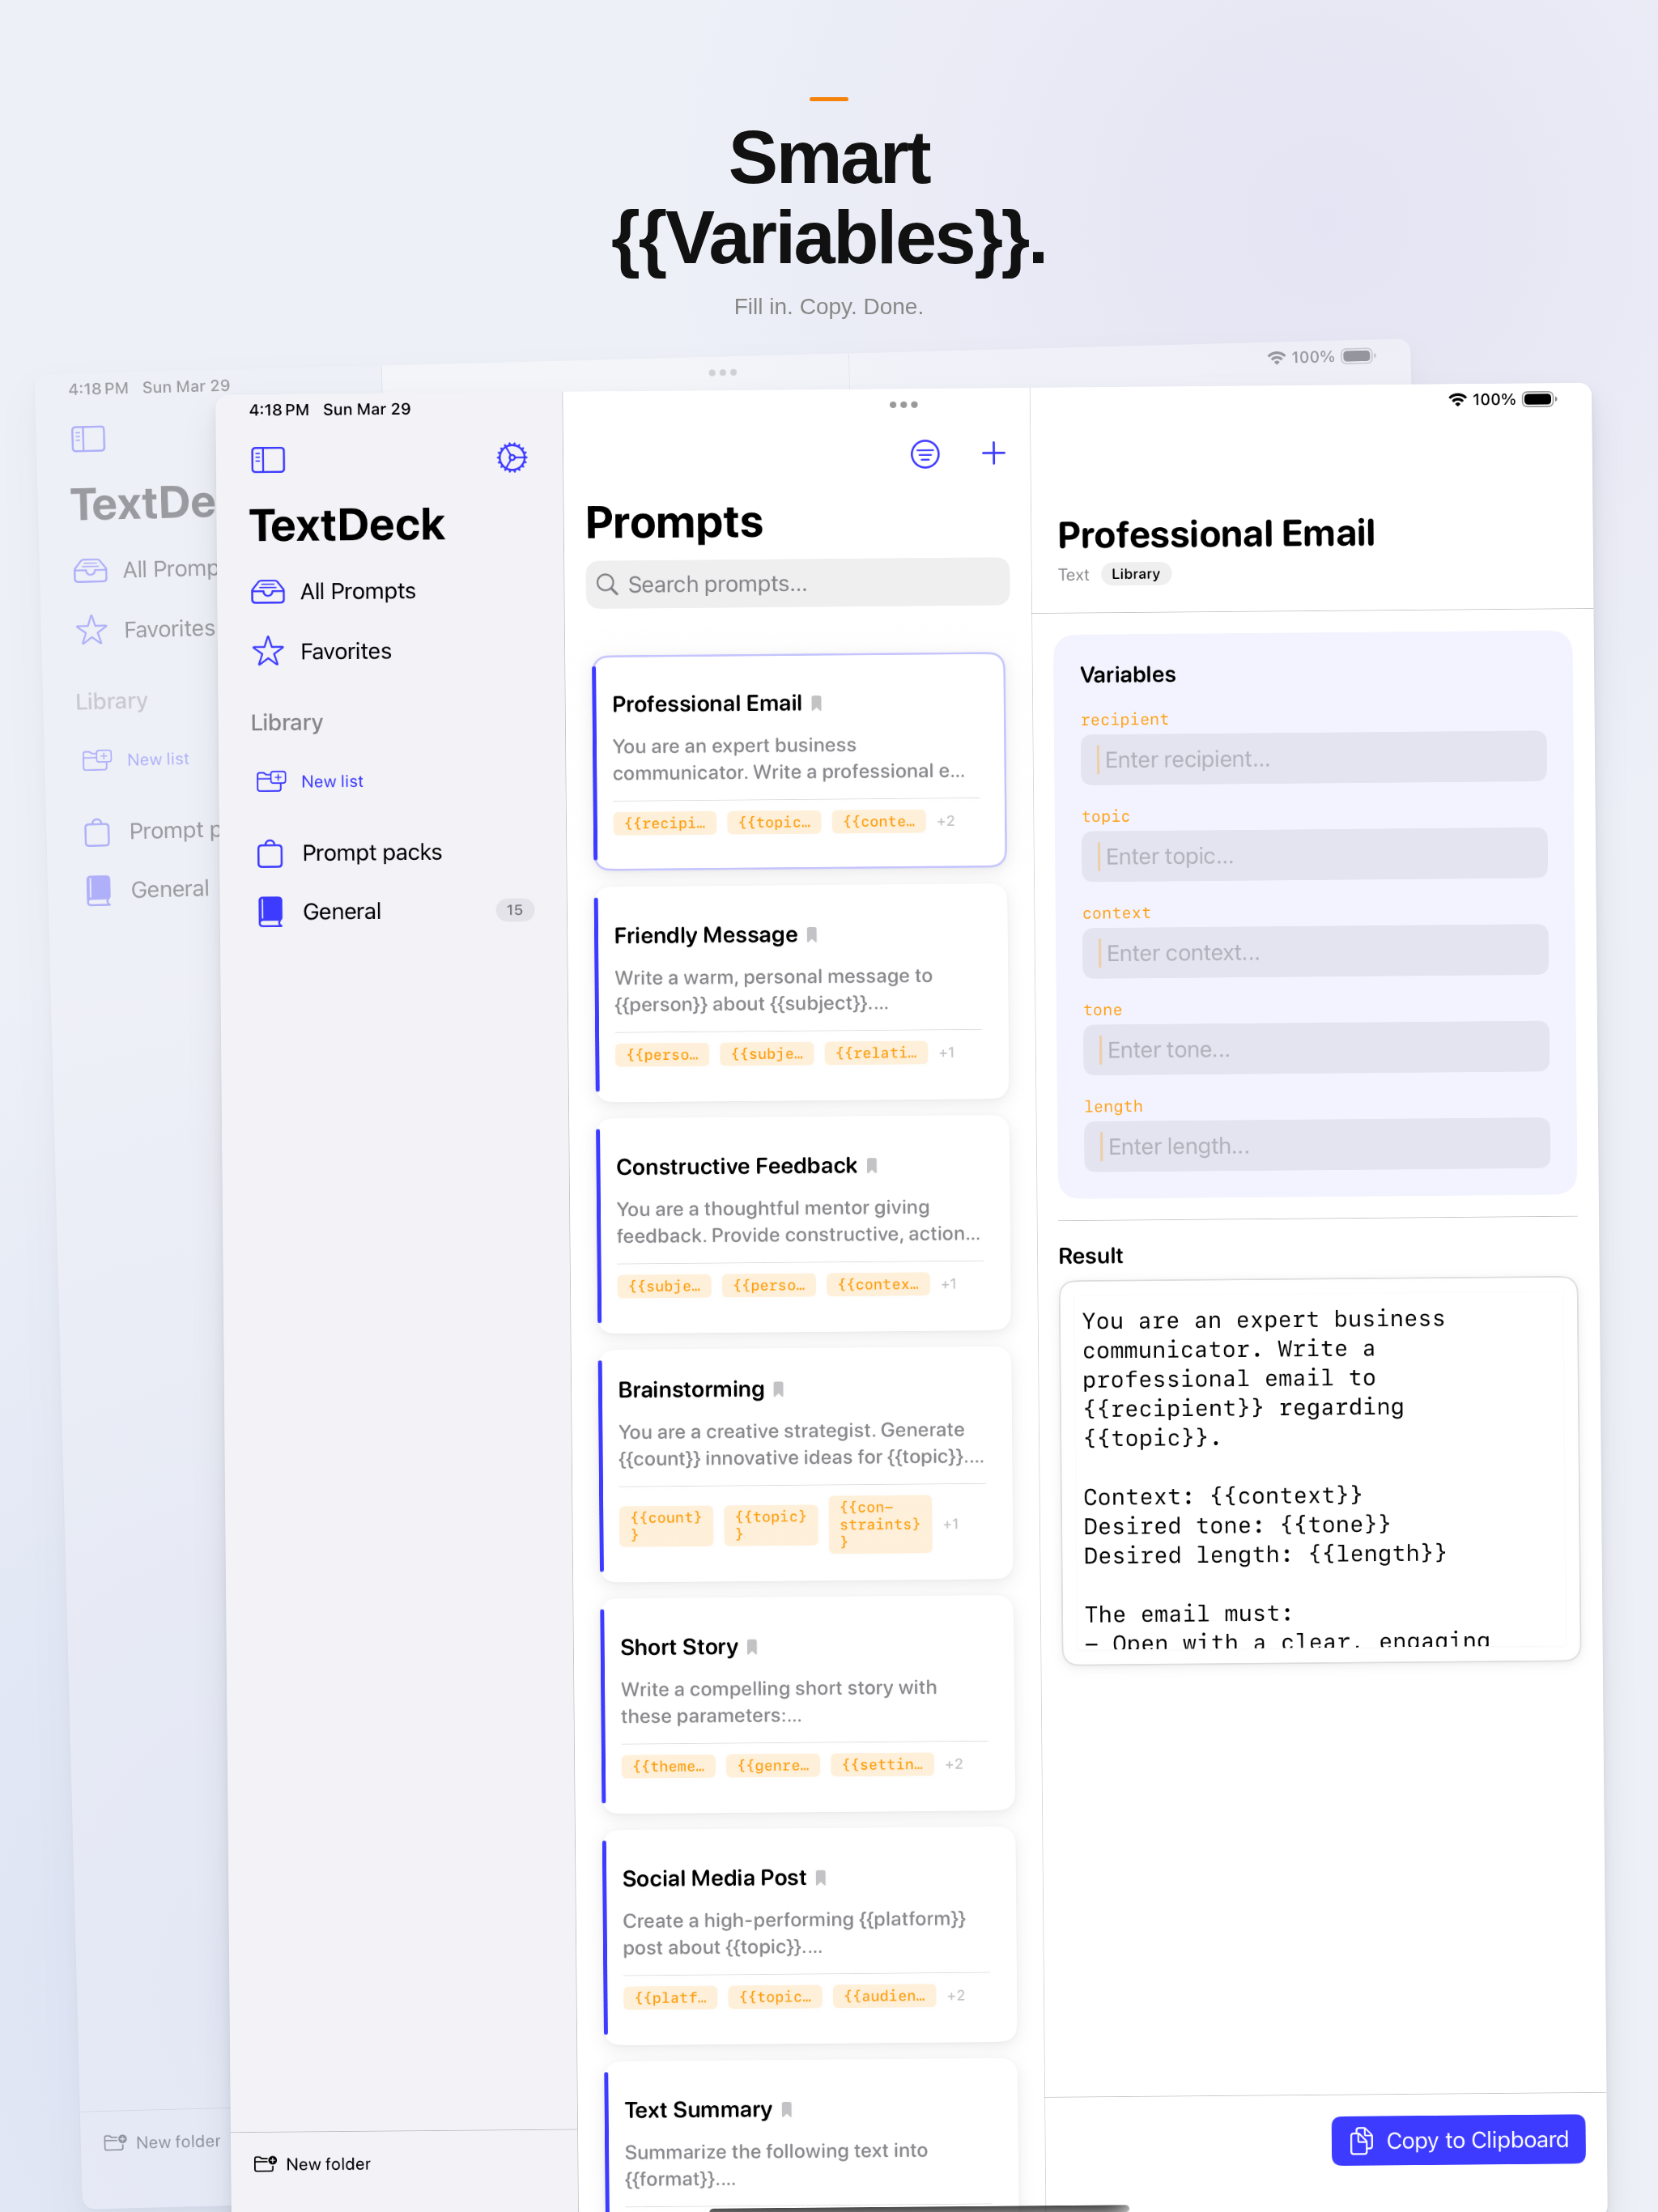1658x2212 pixels.
Task: Focus the Search prompts field
Action: coord(797,583)
